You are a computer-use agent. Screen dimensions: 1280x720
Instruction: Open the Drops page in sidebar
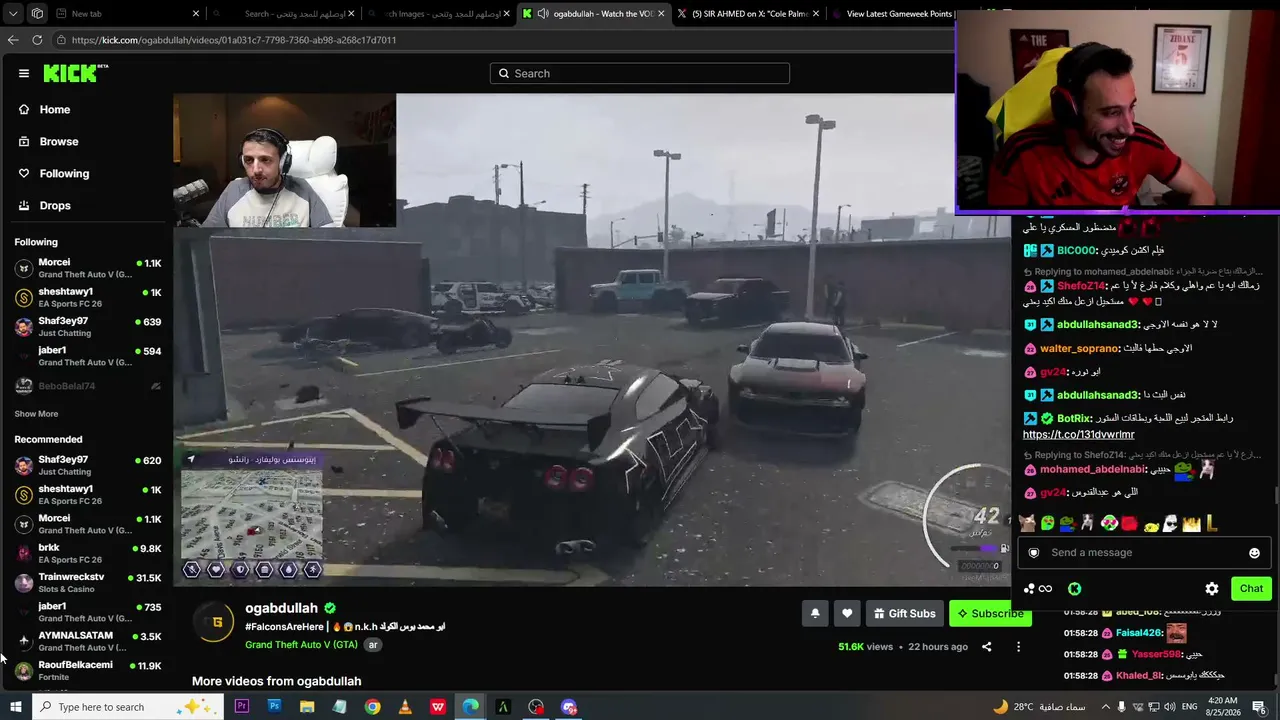click(x=55, y=205)
